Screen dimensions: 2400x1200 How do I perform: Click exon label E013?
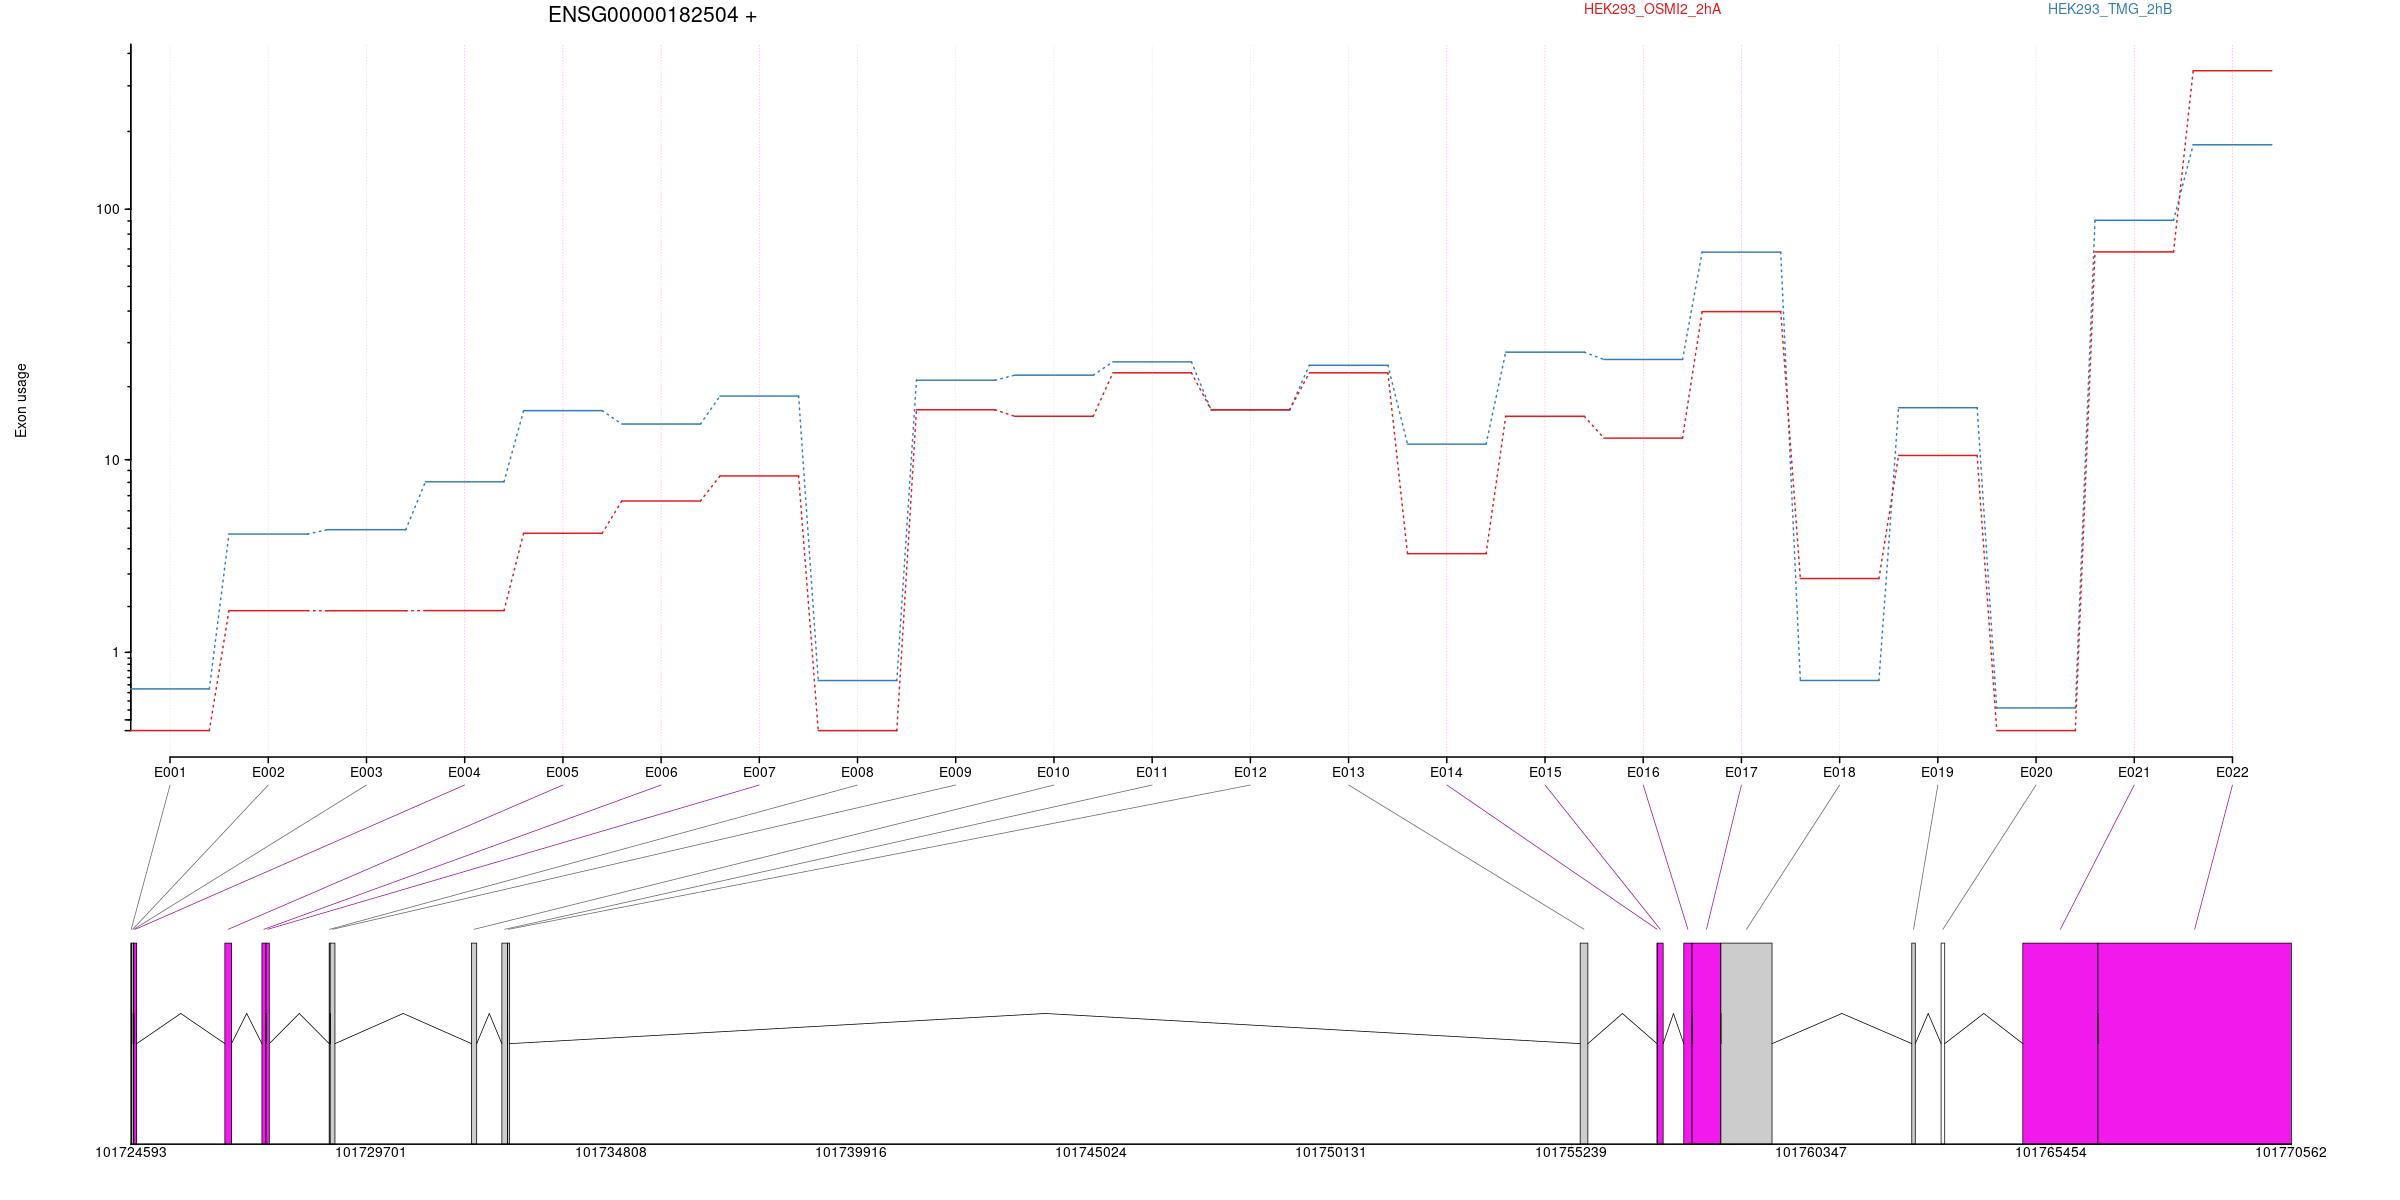click(1348, 772)
